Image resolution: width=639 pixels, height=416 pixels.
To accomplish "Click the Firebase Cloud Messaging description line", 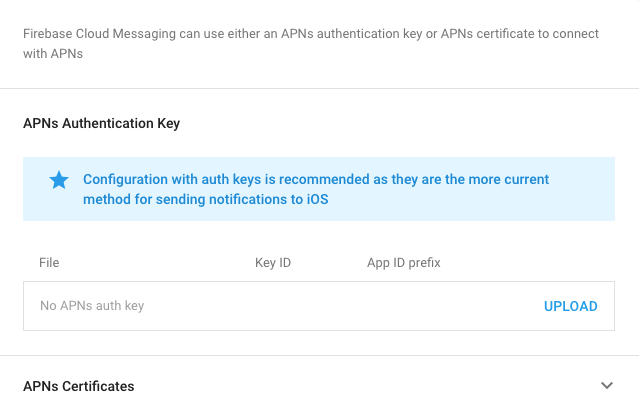I will pos(310,34).
